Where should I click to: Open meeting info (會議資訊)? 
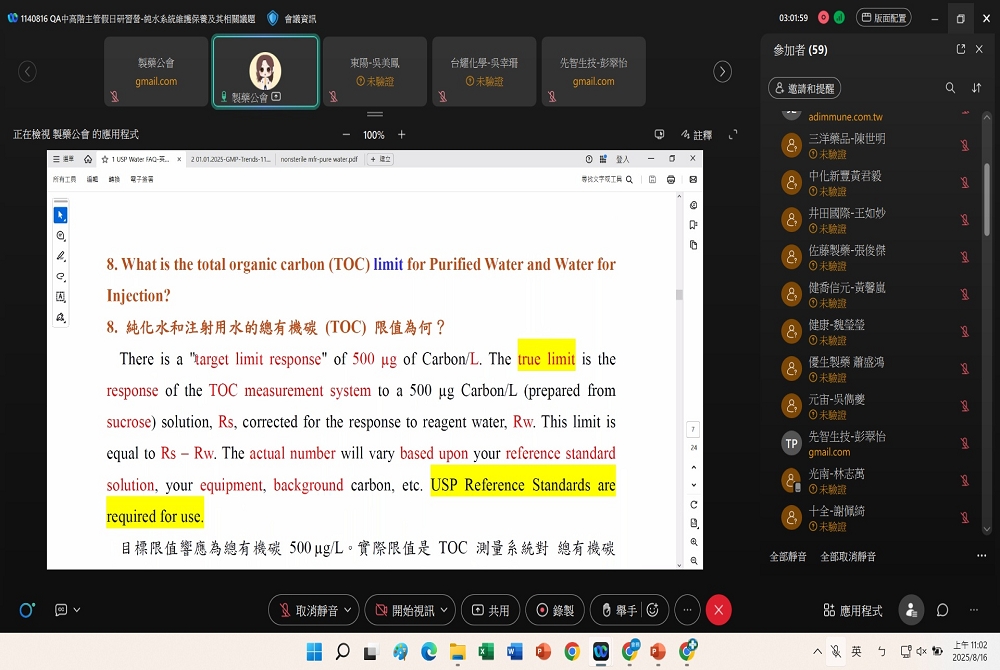coord(292,18)
